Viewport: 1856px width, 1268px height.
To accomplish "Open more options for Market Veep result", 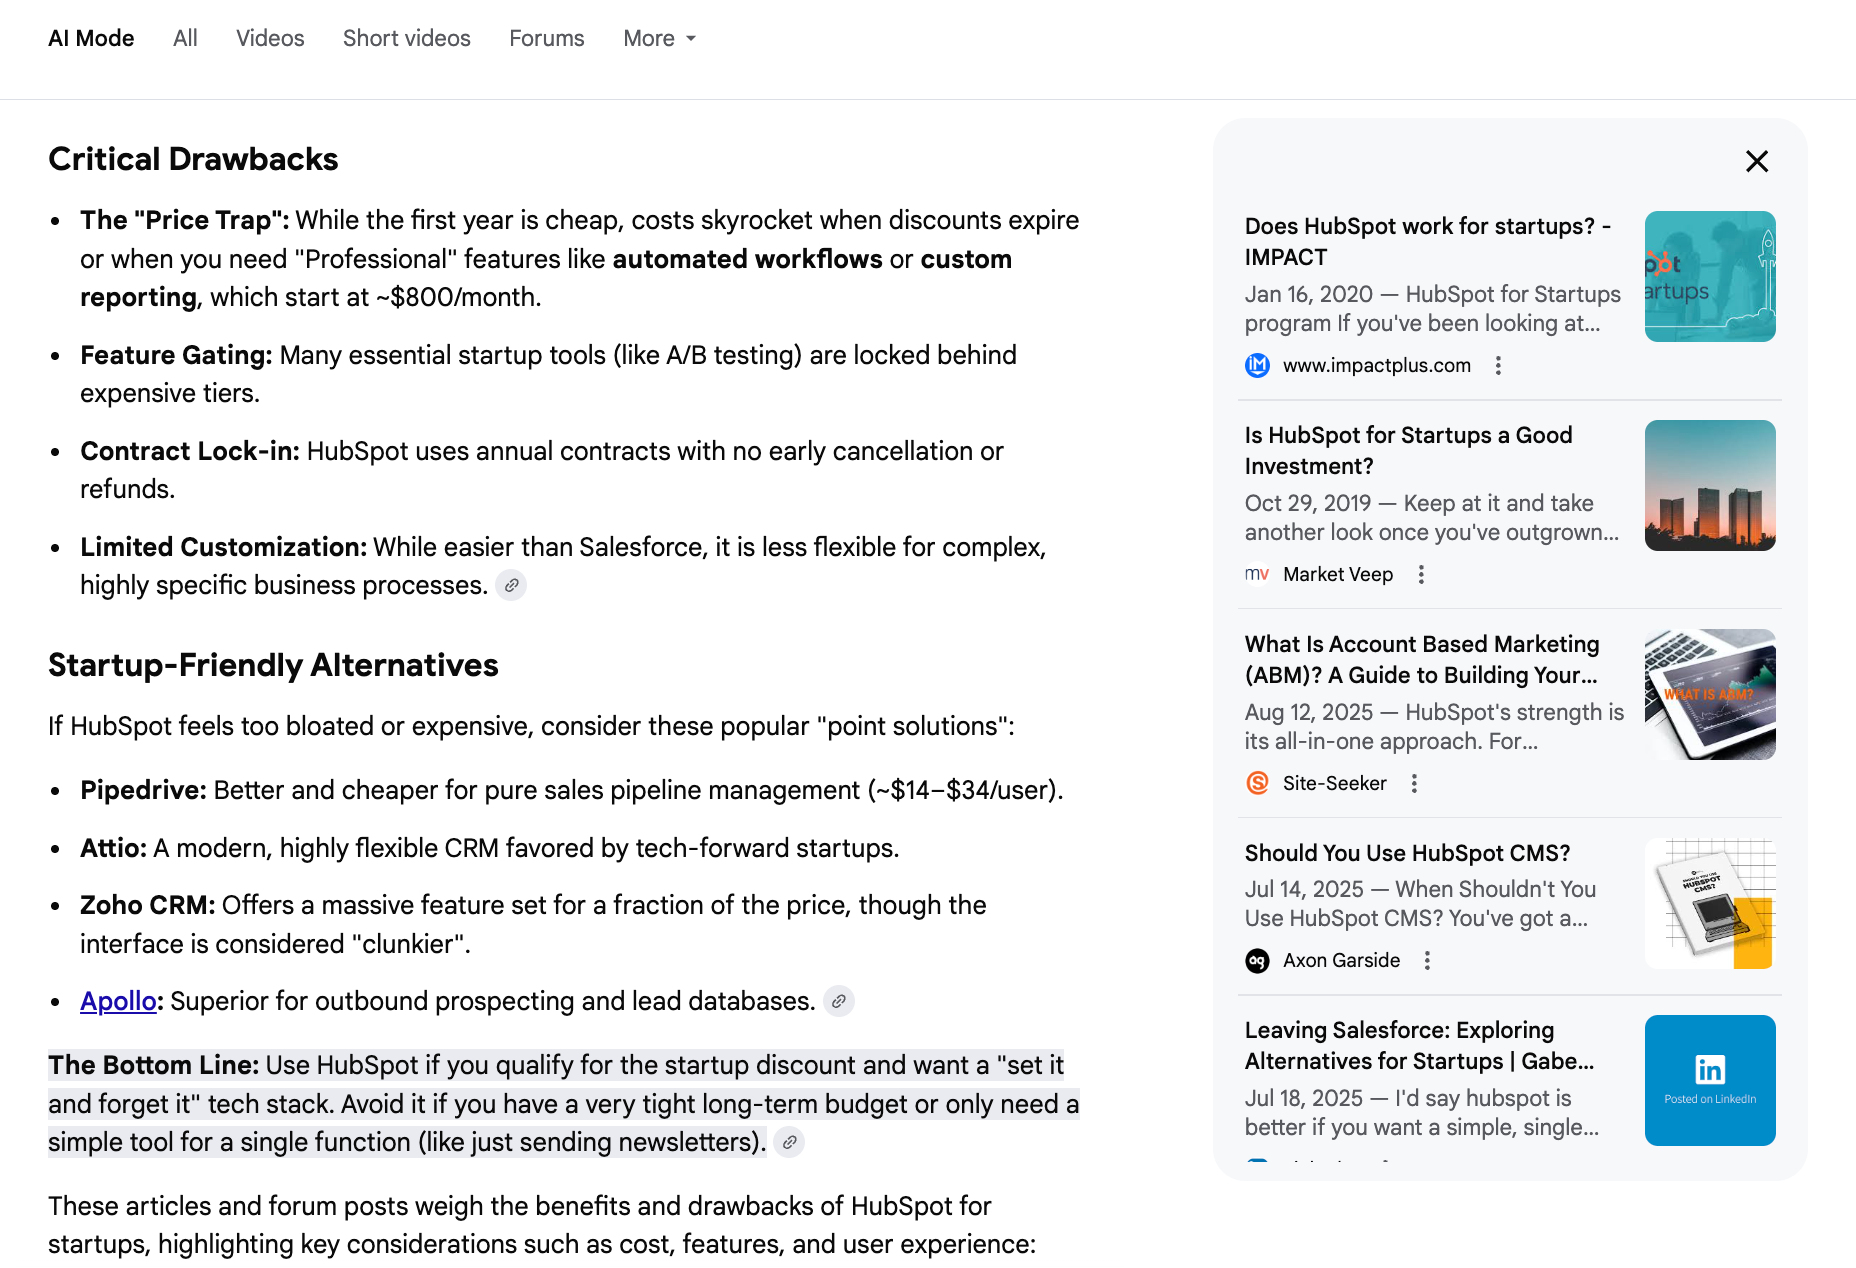I will (x=1420, y=574).
